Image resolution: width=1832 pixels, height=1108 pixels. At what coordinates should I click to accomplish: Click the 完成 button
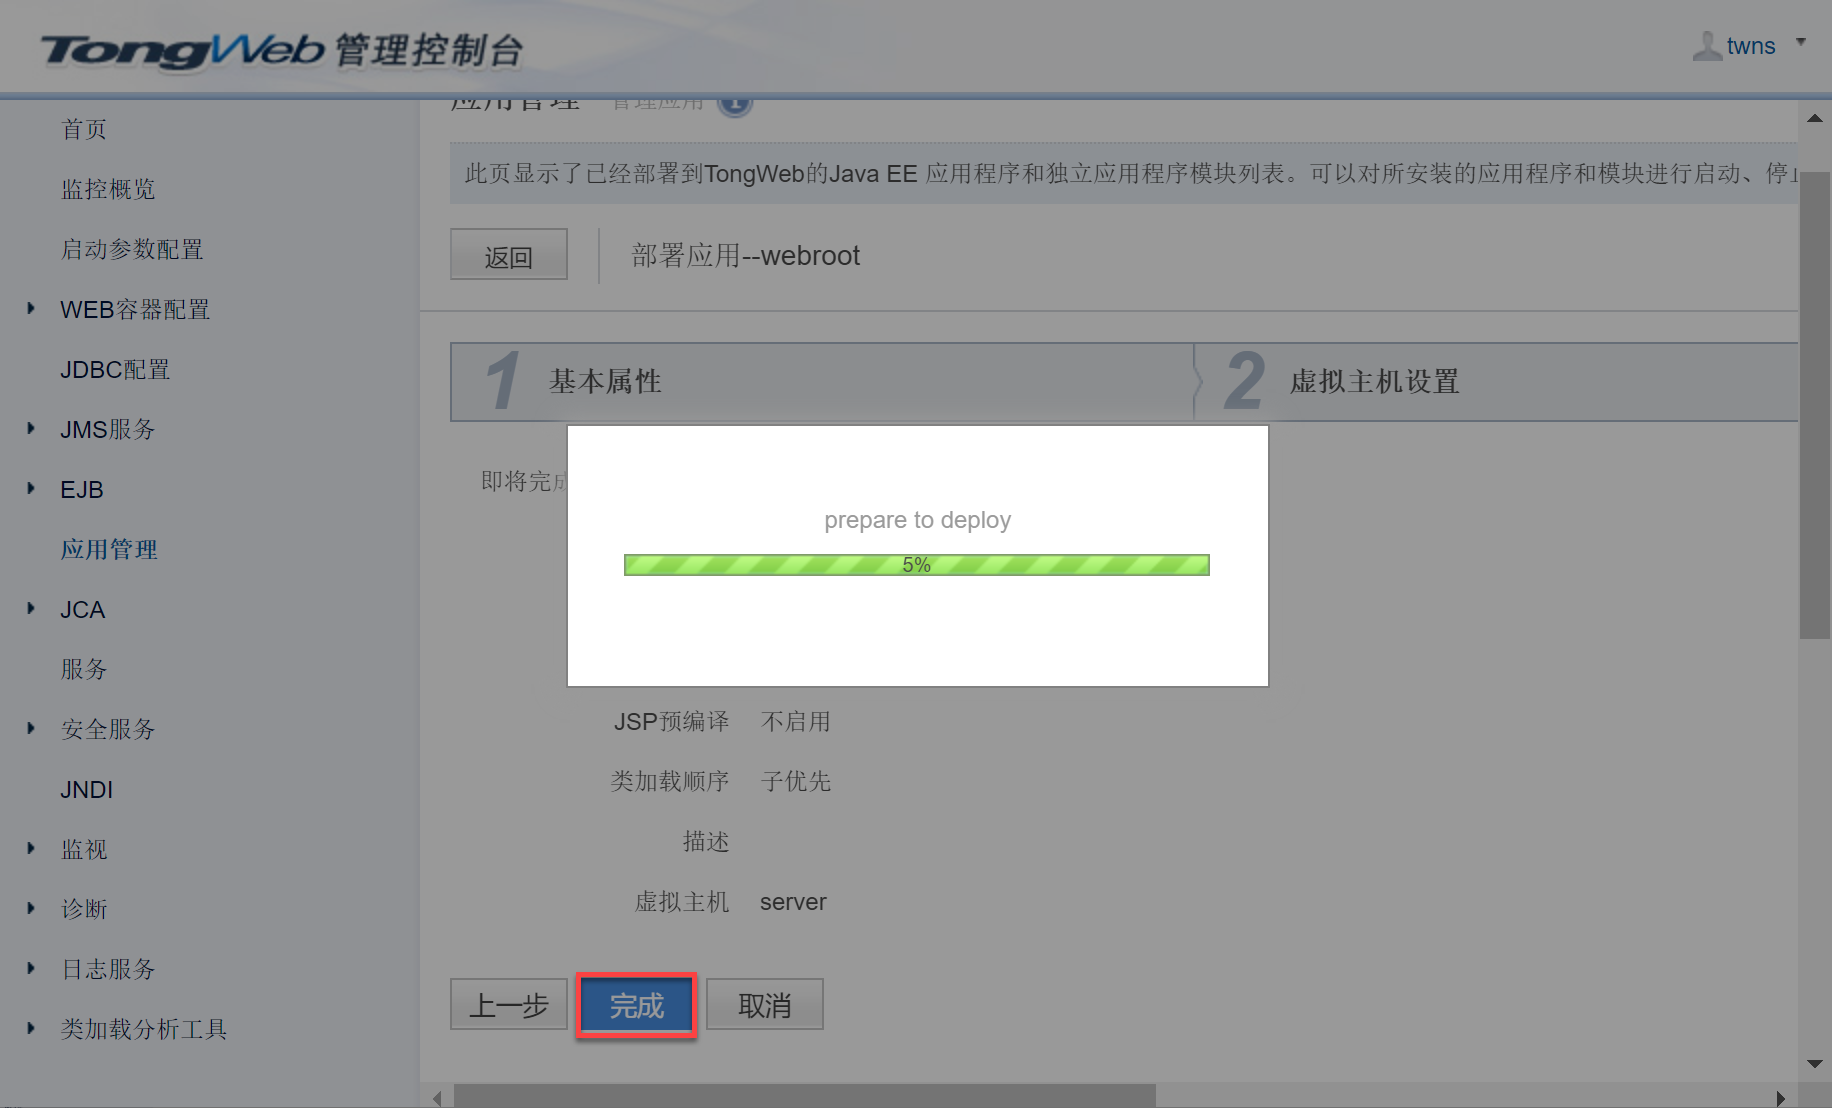[636, 1005]
